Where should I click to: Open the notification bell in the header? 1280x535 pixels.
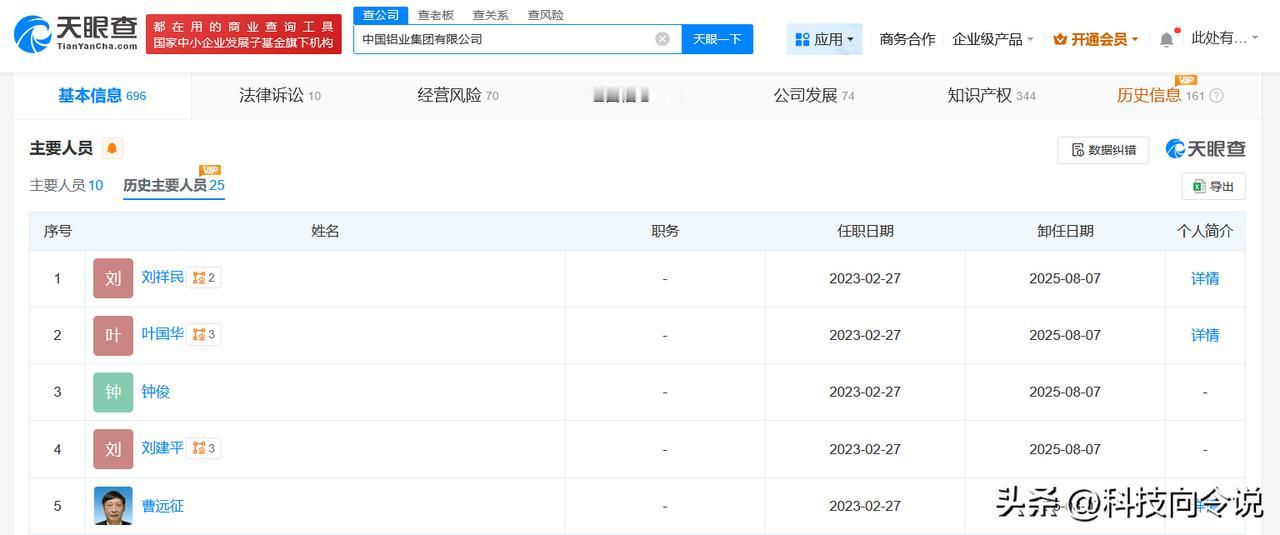[1166, 39]
